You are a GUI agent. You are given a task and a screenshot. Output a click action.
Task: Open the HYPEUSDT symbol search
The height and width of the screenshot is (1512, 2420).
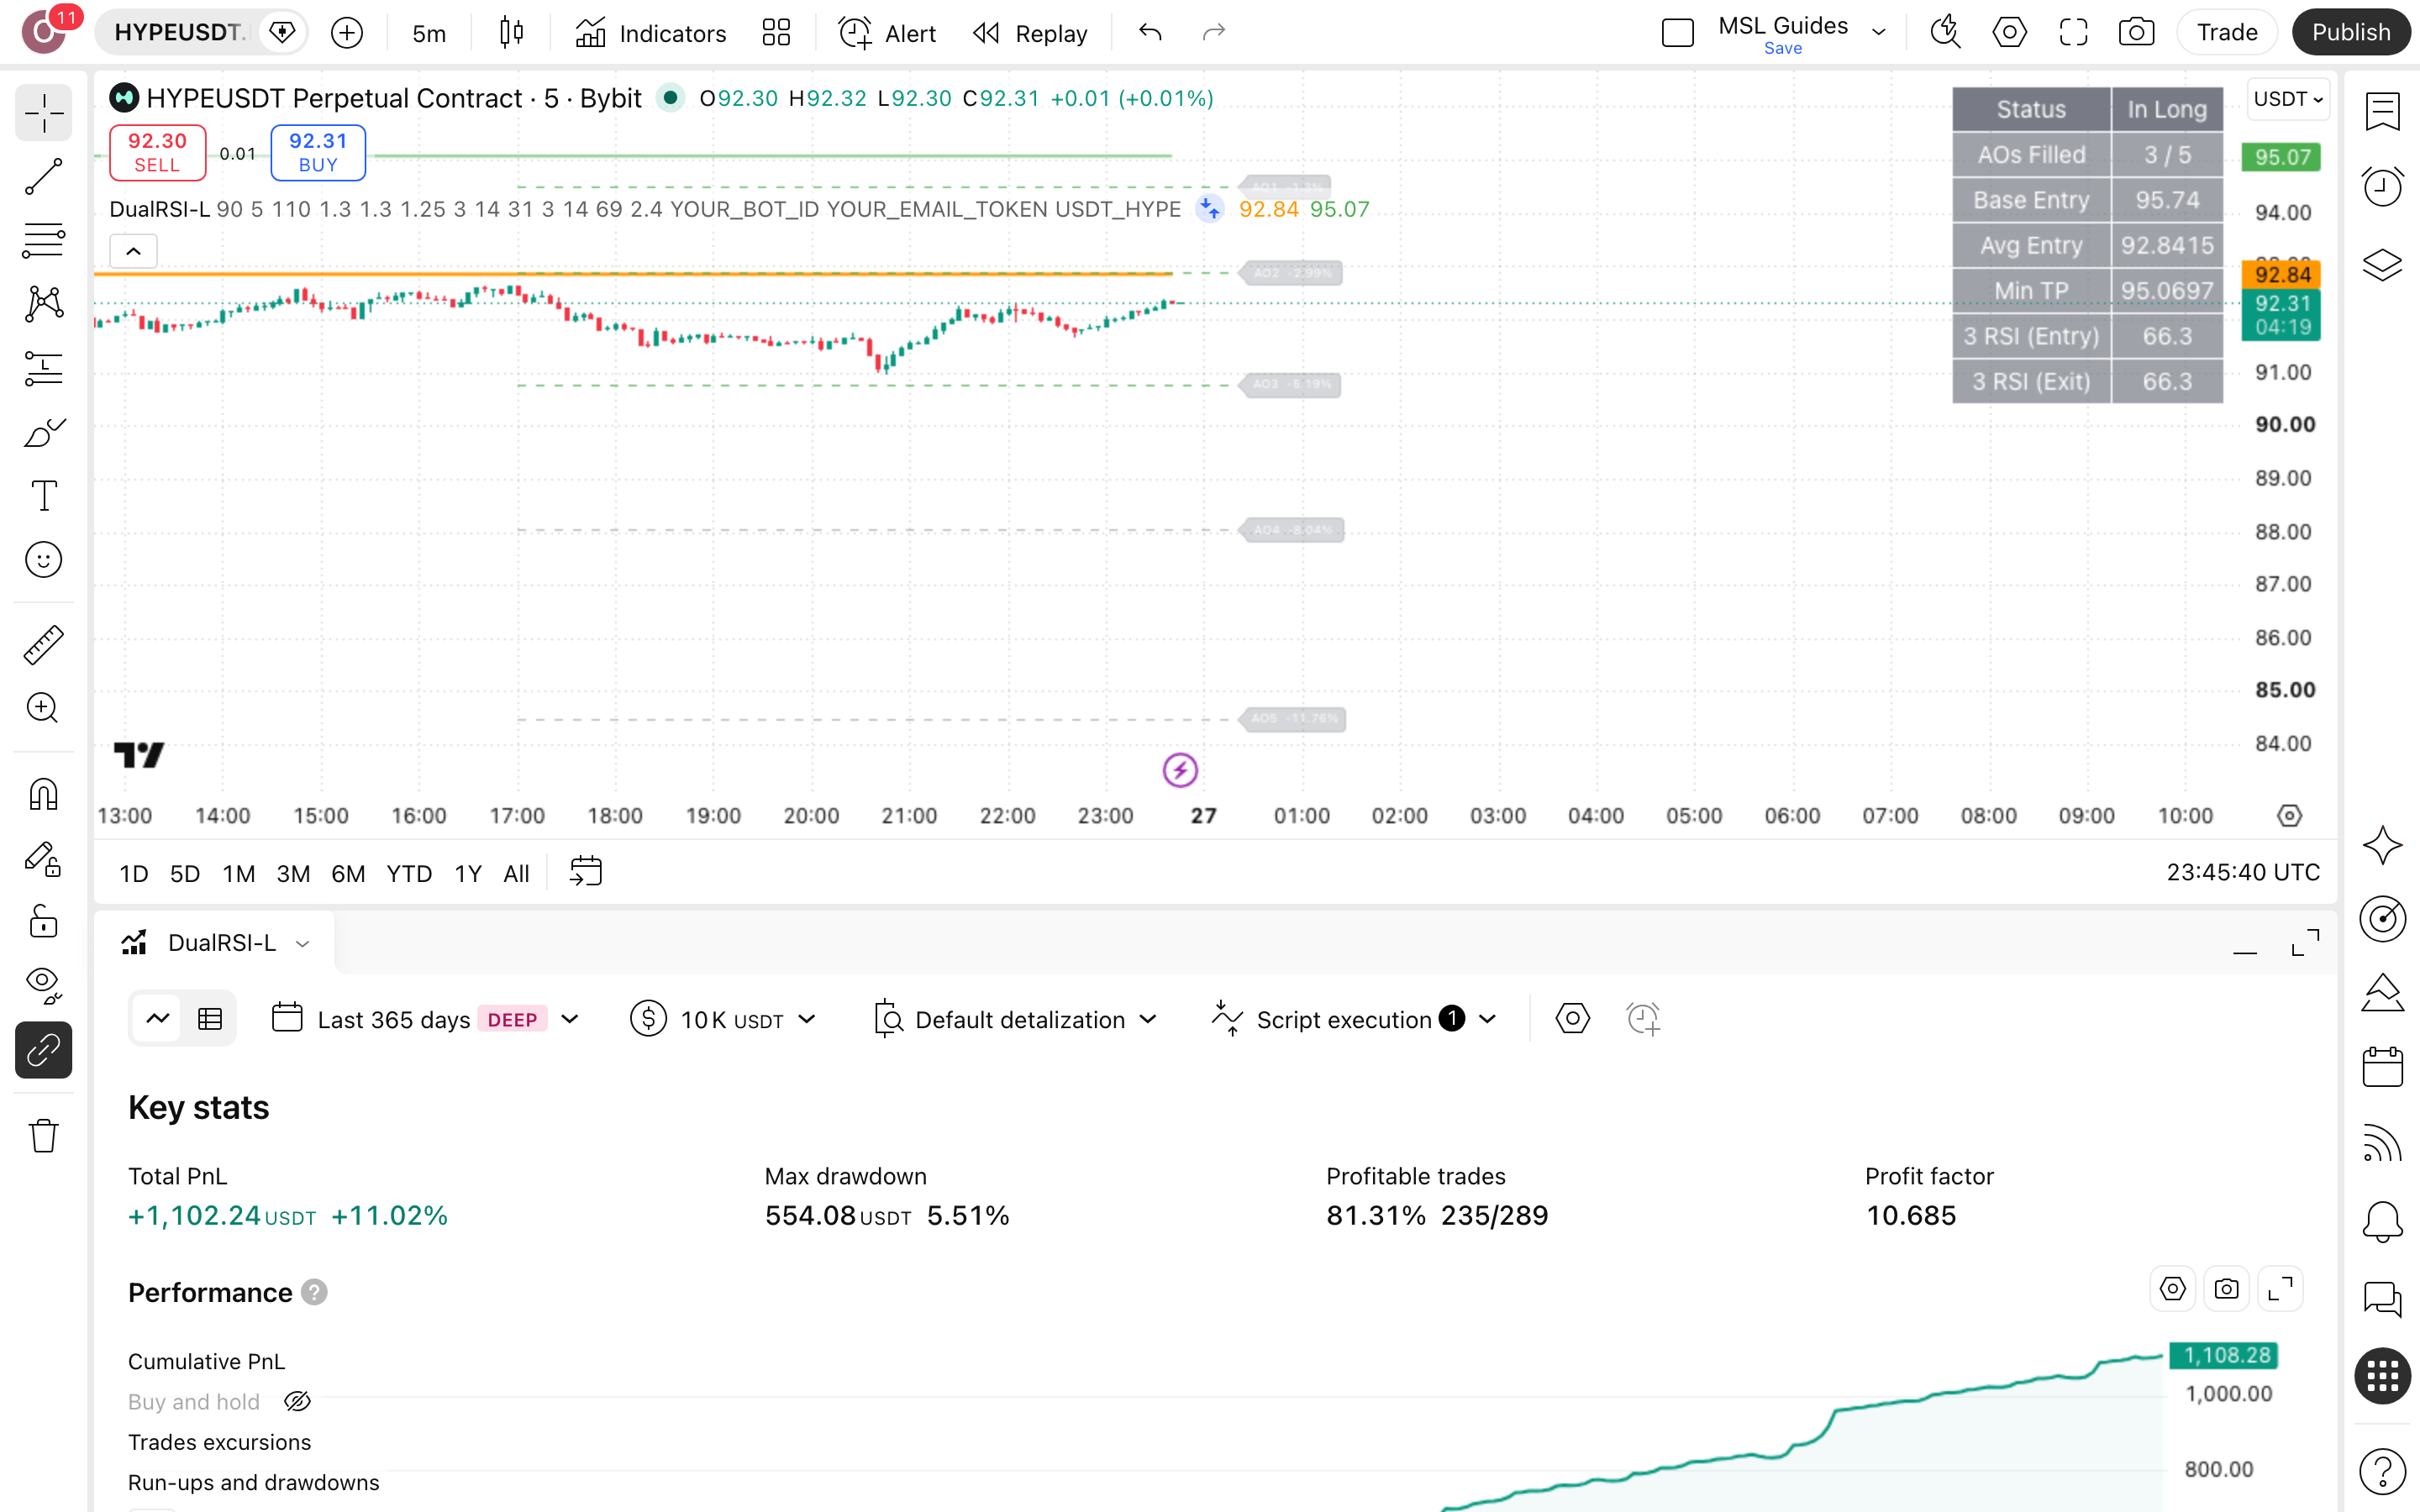pos(178,33)
